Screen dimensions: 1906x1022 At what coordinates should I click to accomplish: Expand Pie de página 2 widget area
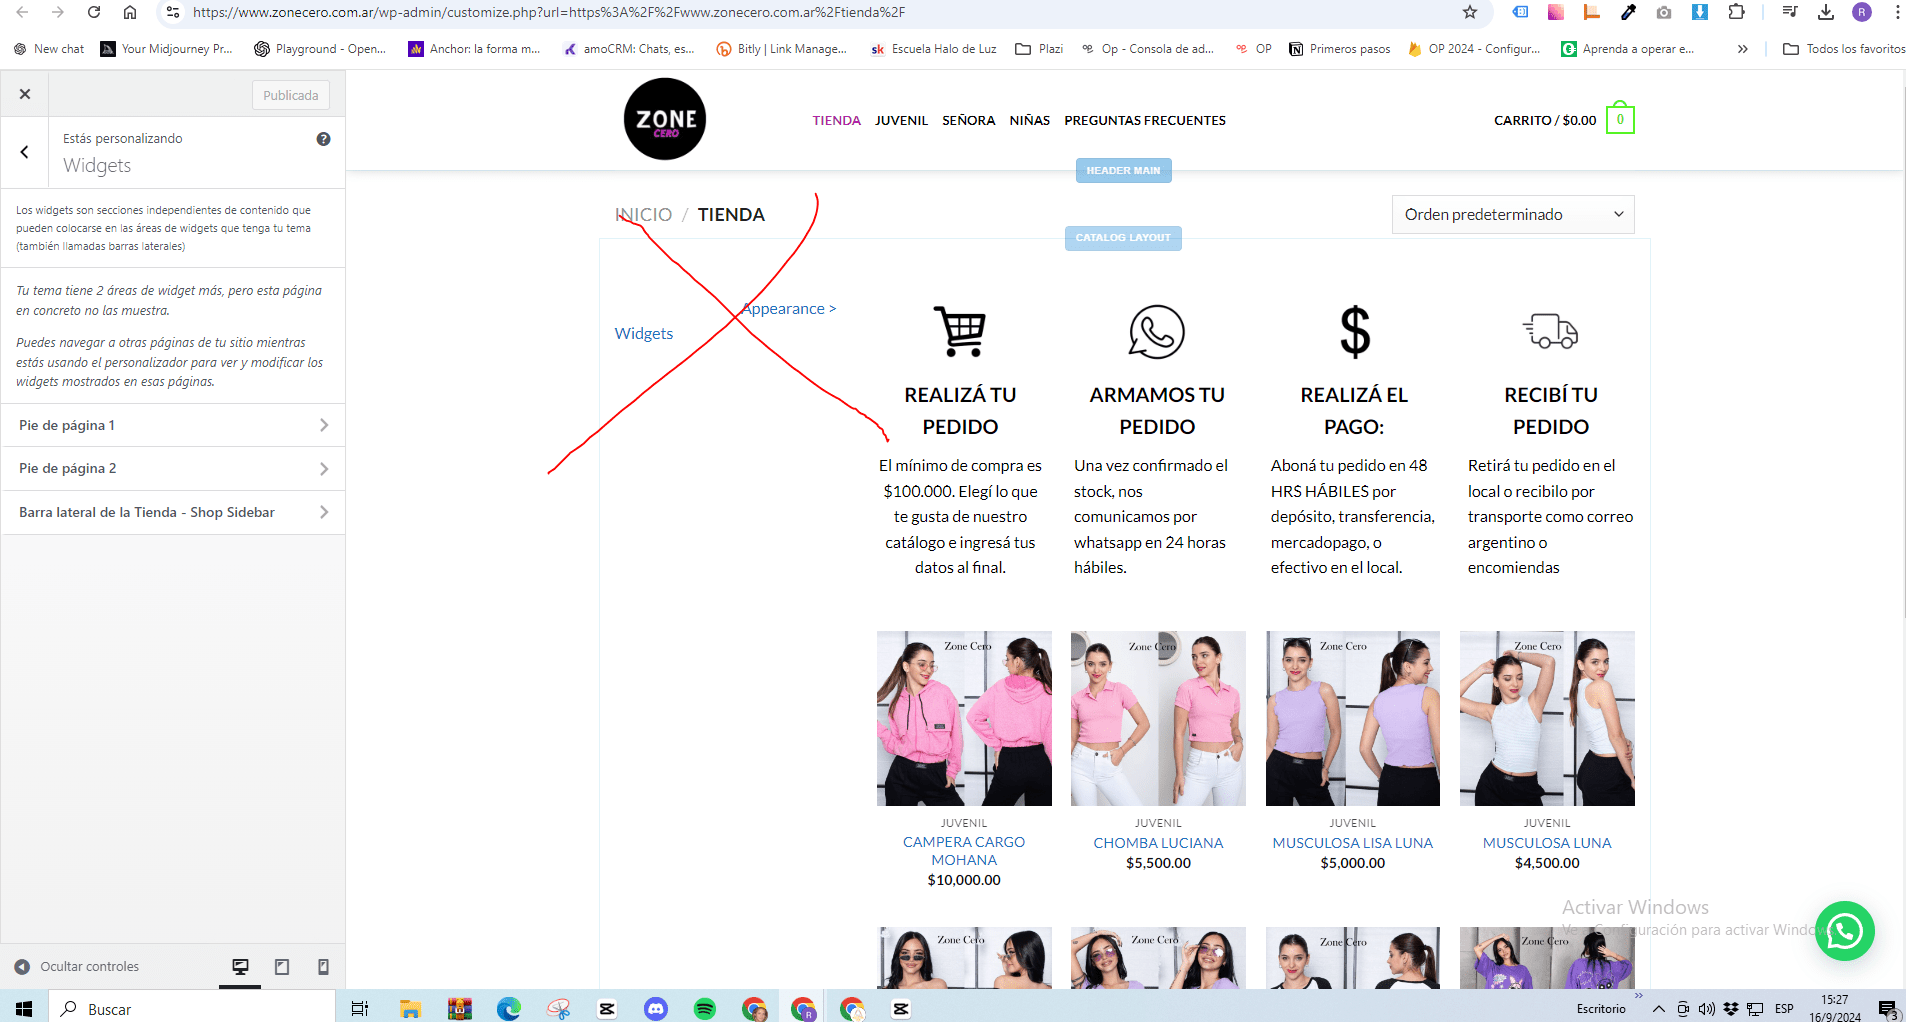173,468
